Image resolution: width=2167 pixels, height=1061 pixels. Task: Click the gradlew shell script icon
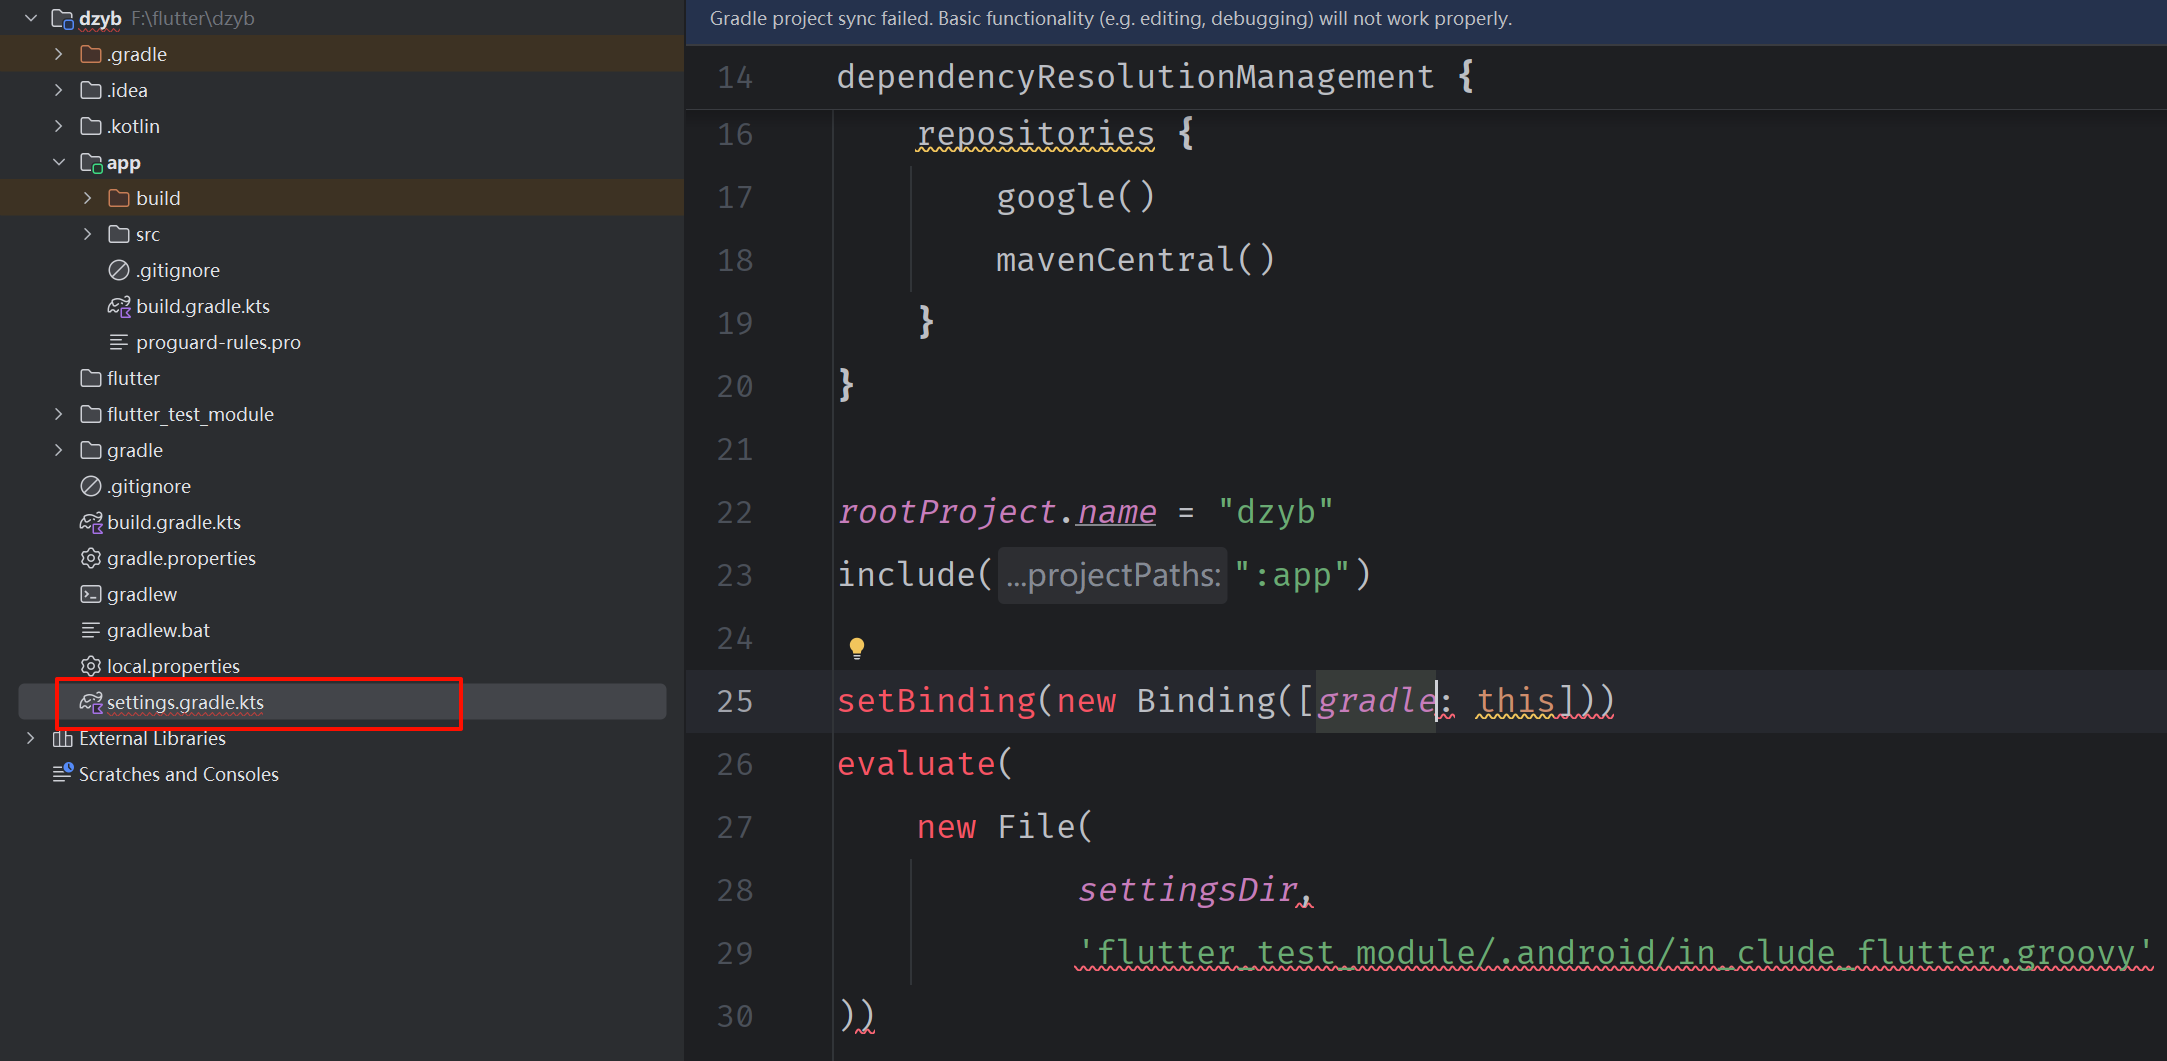coord(91,594)
